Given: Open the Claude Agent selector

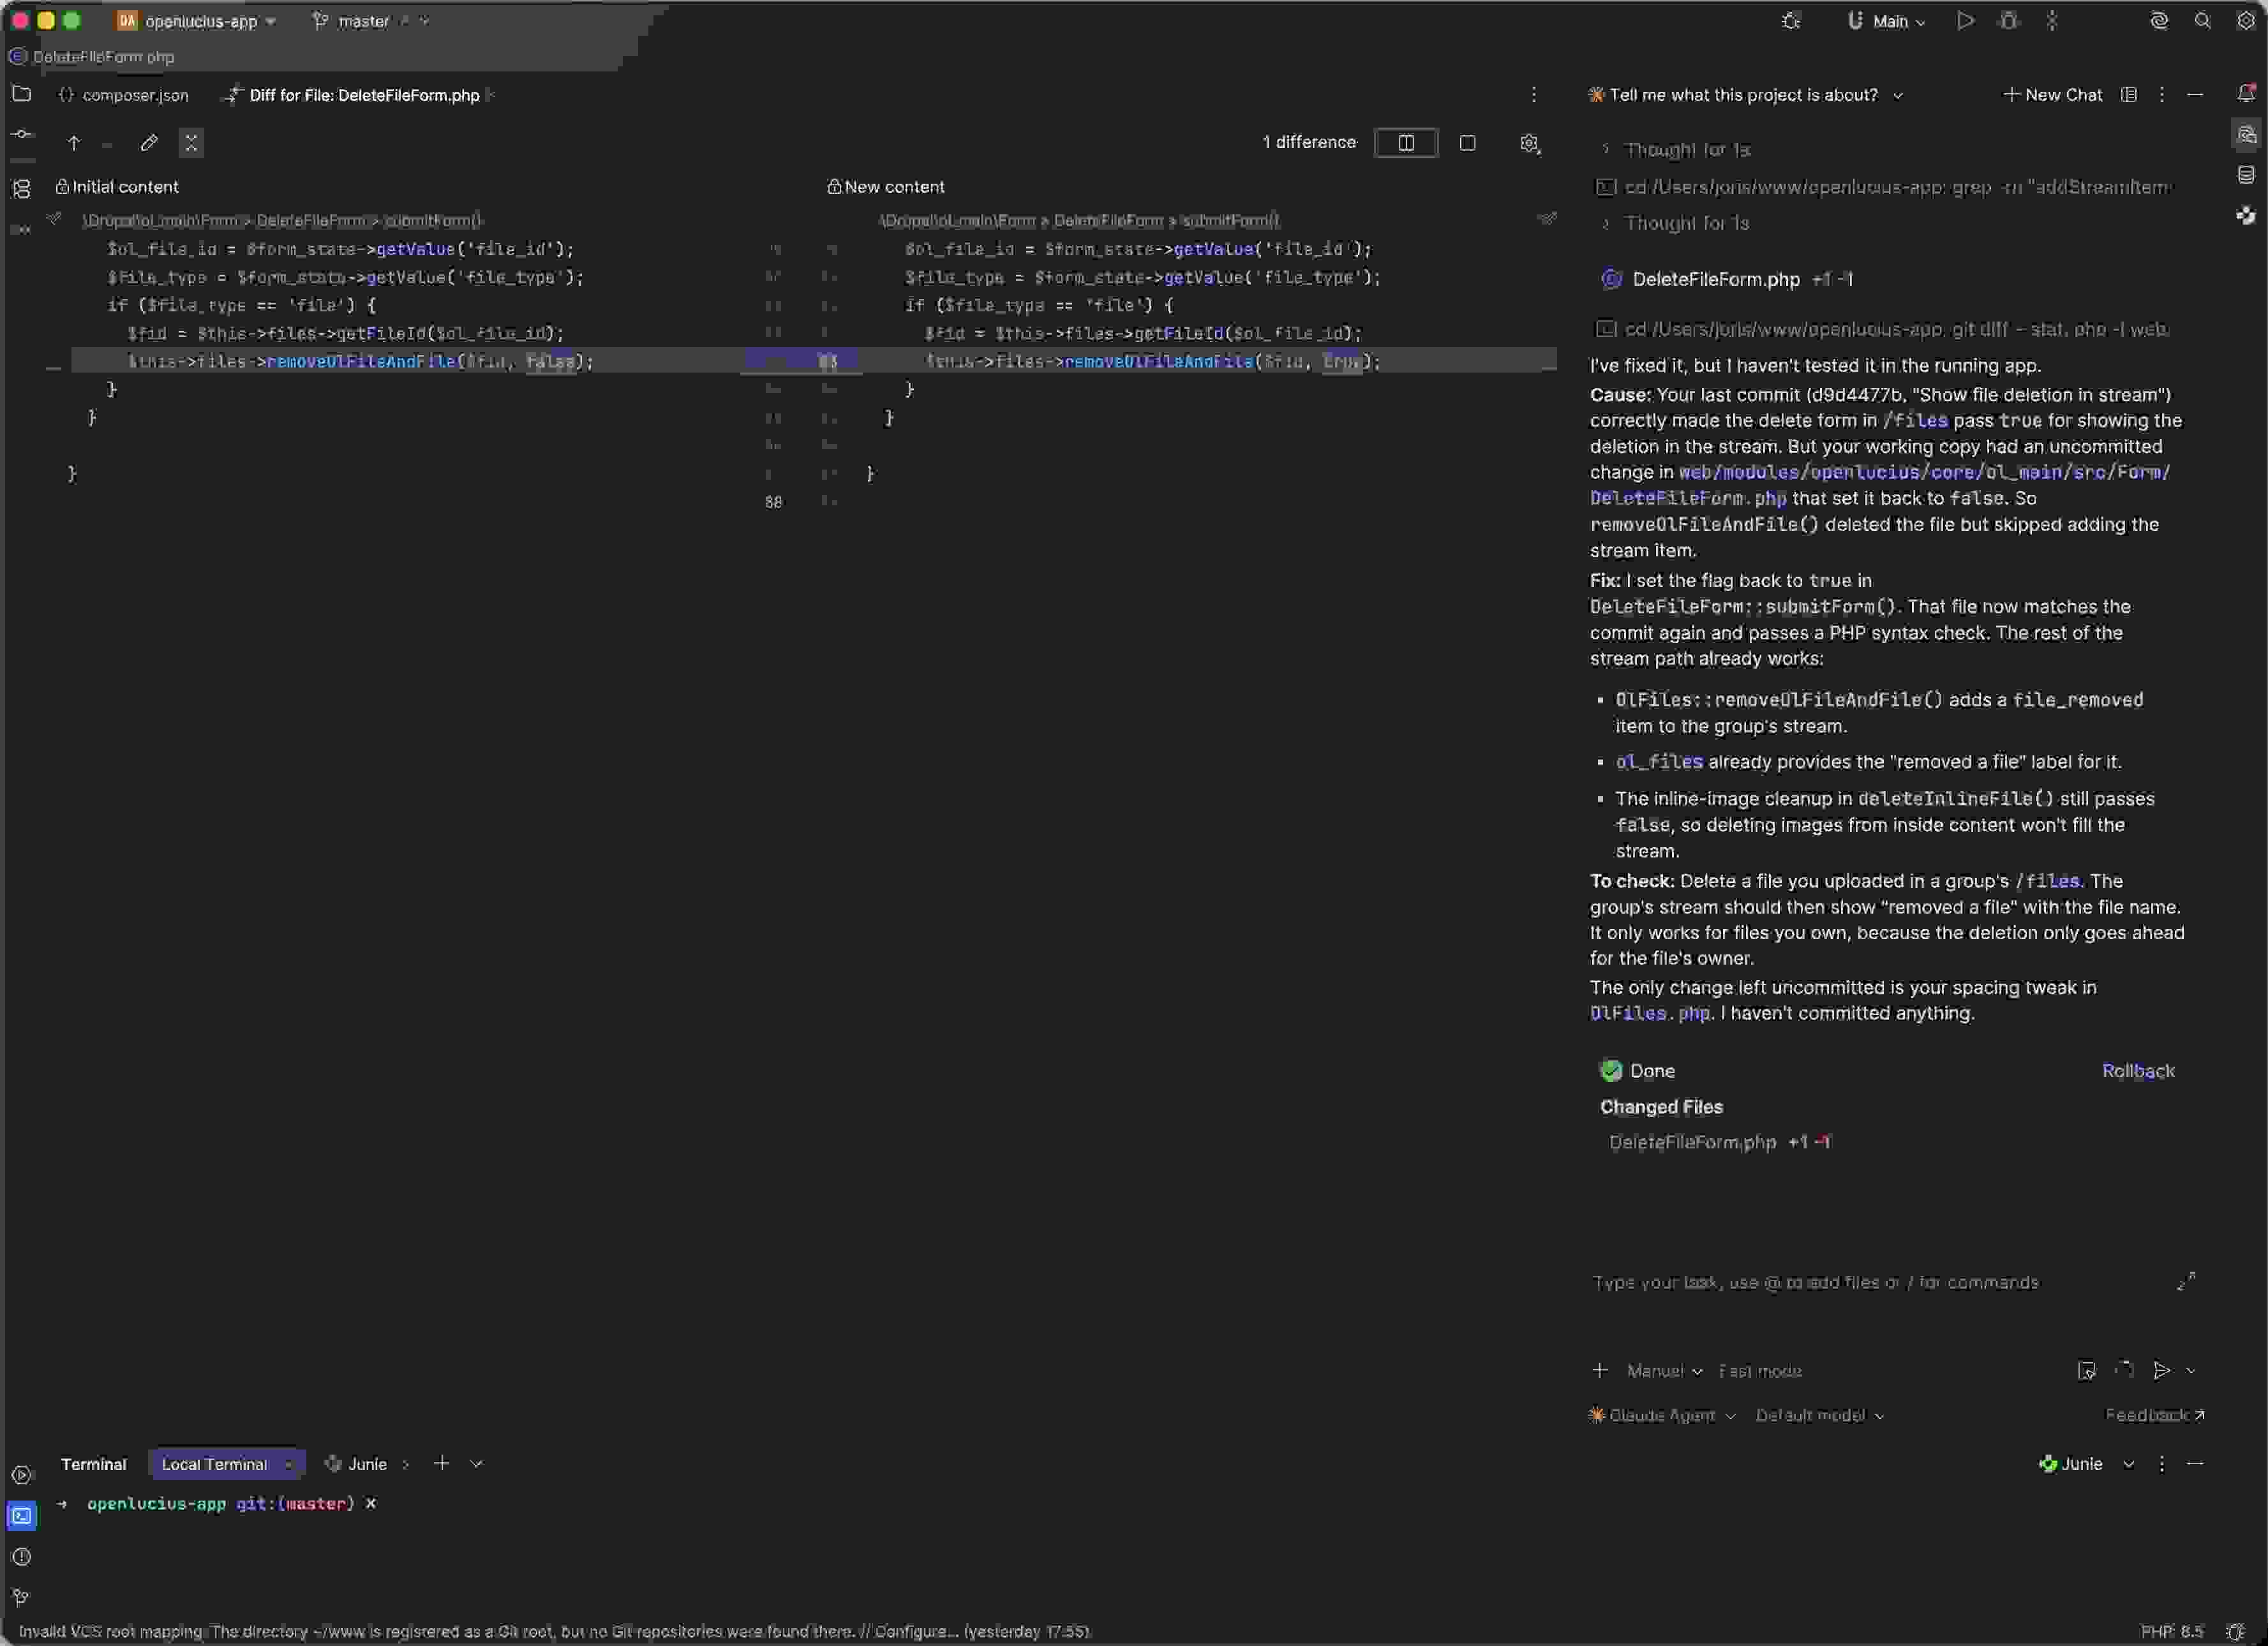Looking at the screenshot, I should (x=1662, y=1415).
